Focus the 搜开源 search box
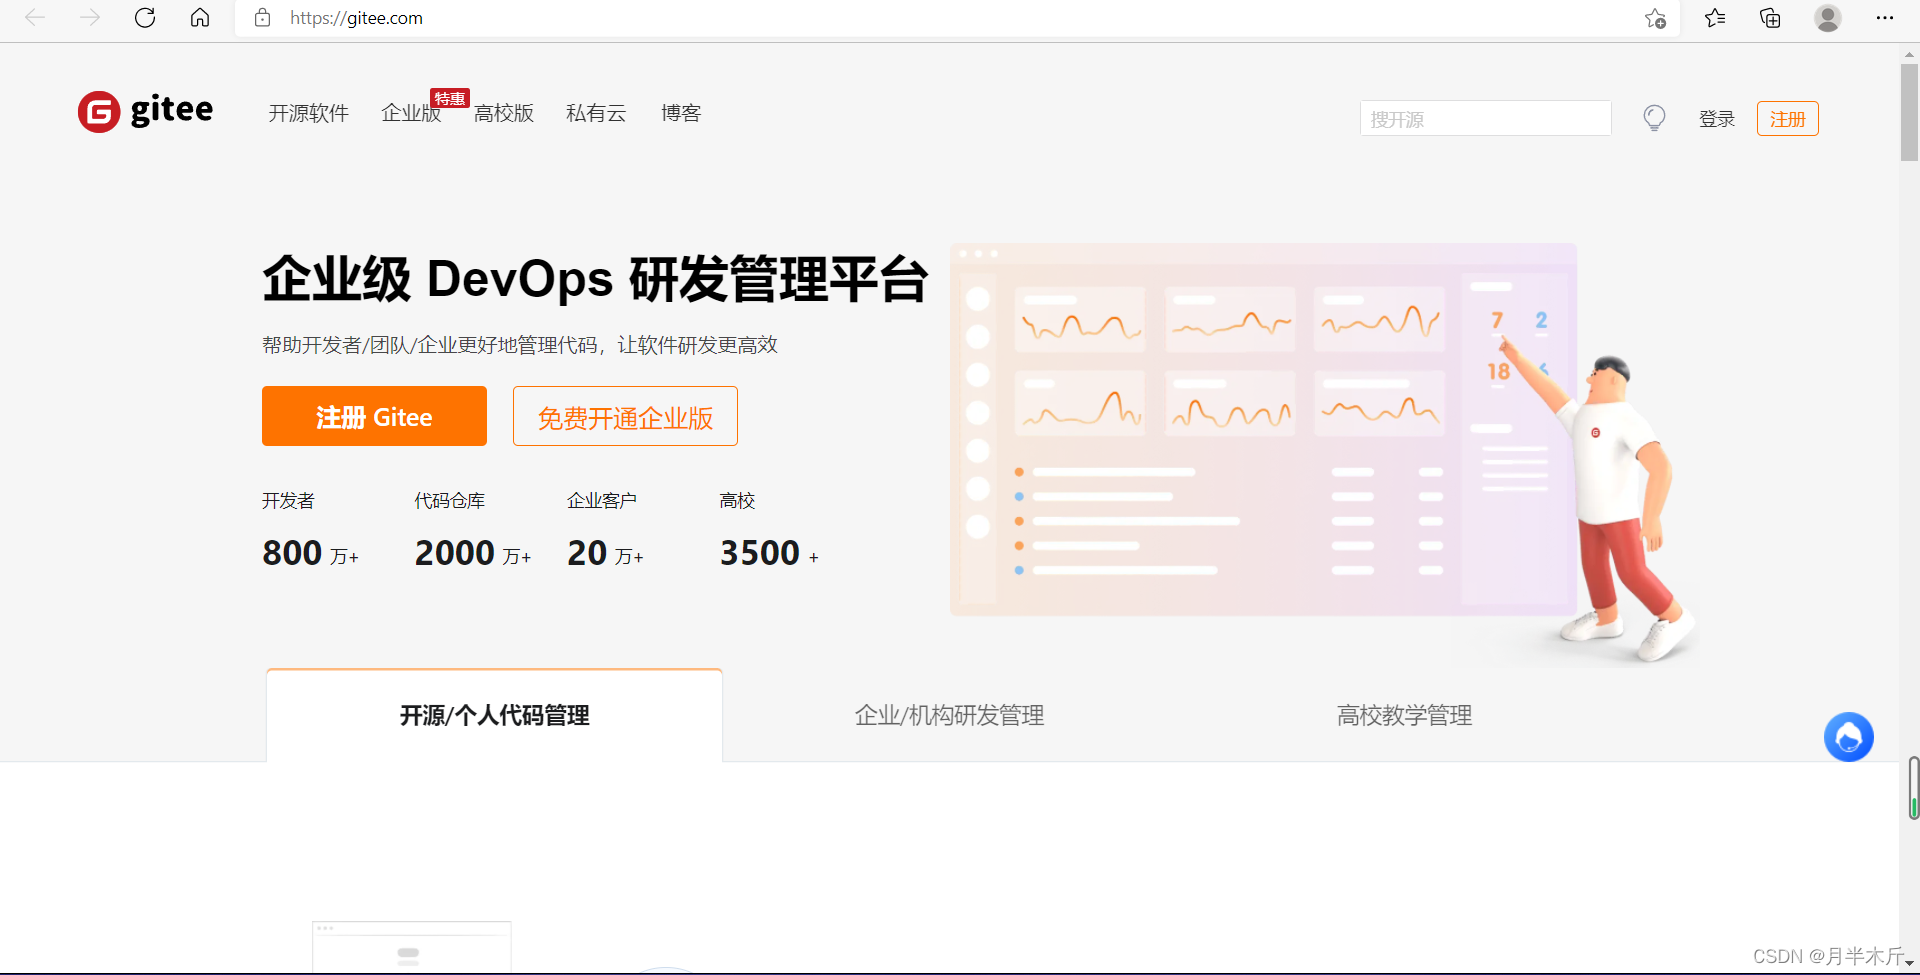Screen dimensions: 1920x975 pos(1485,118)
